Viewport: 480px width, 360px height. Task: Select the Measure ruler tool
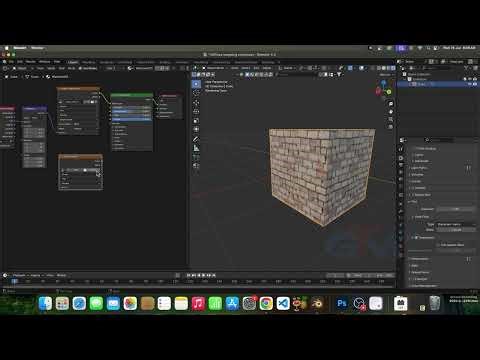[196, 148]
